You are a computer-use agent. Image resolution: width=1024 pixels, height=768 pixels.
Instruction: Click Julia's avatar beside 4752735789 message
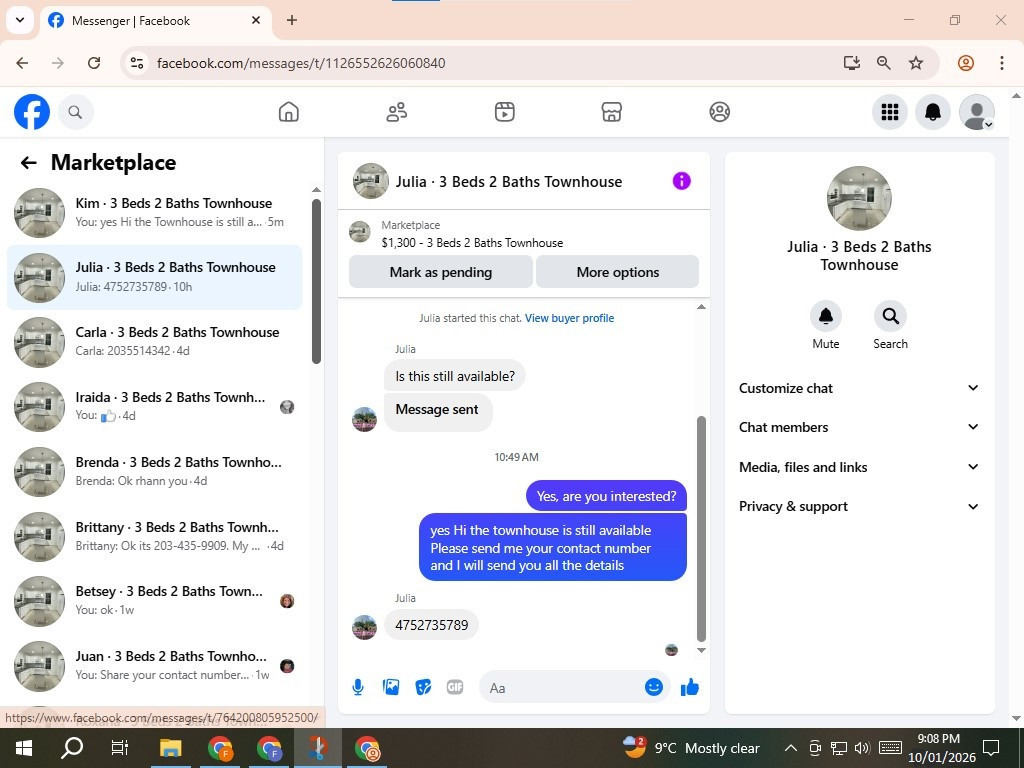(x=364, y=627)
